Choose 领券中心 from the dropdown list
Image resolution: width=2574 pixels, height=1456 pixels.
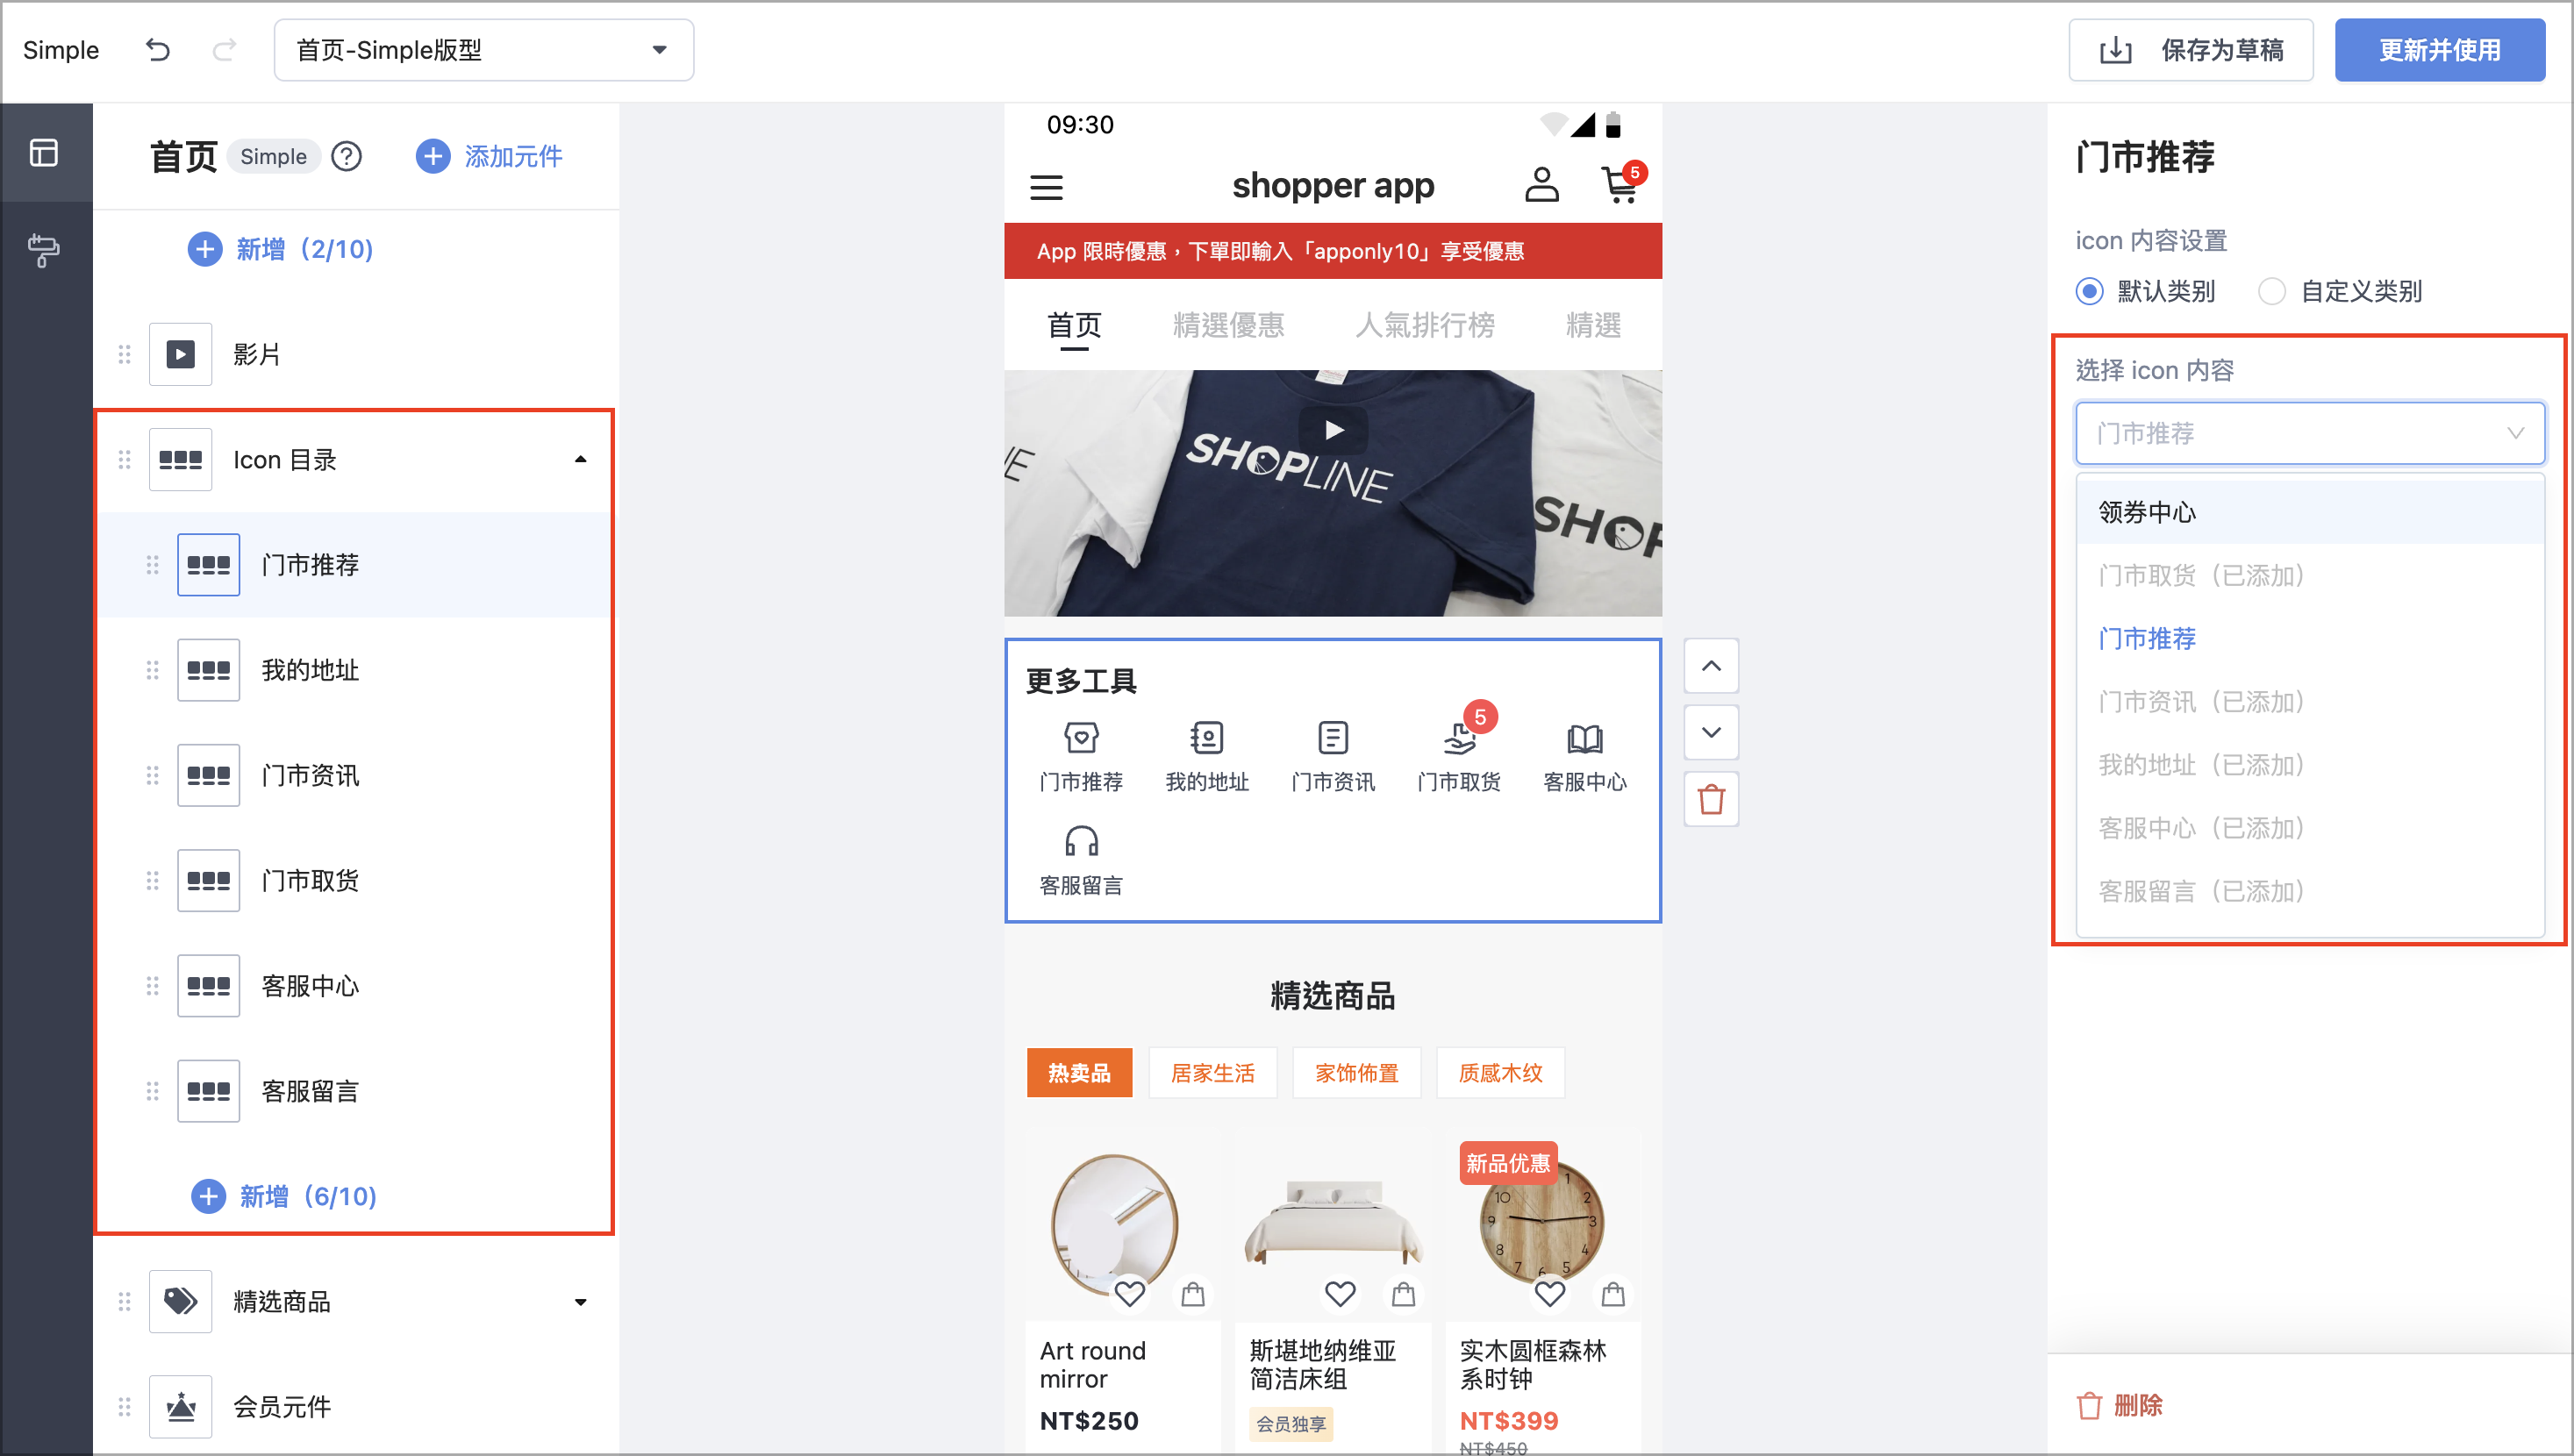(x=2309, y=513)
